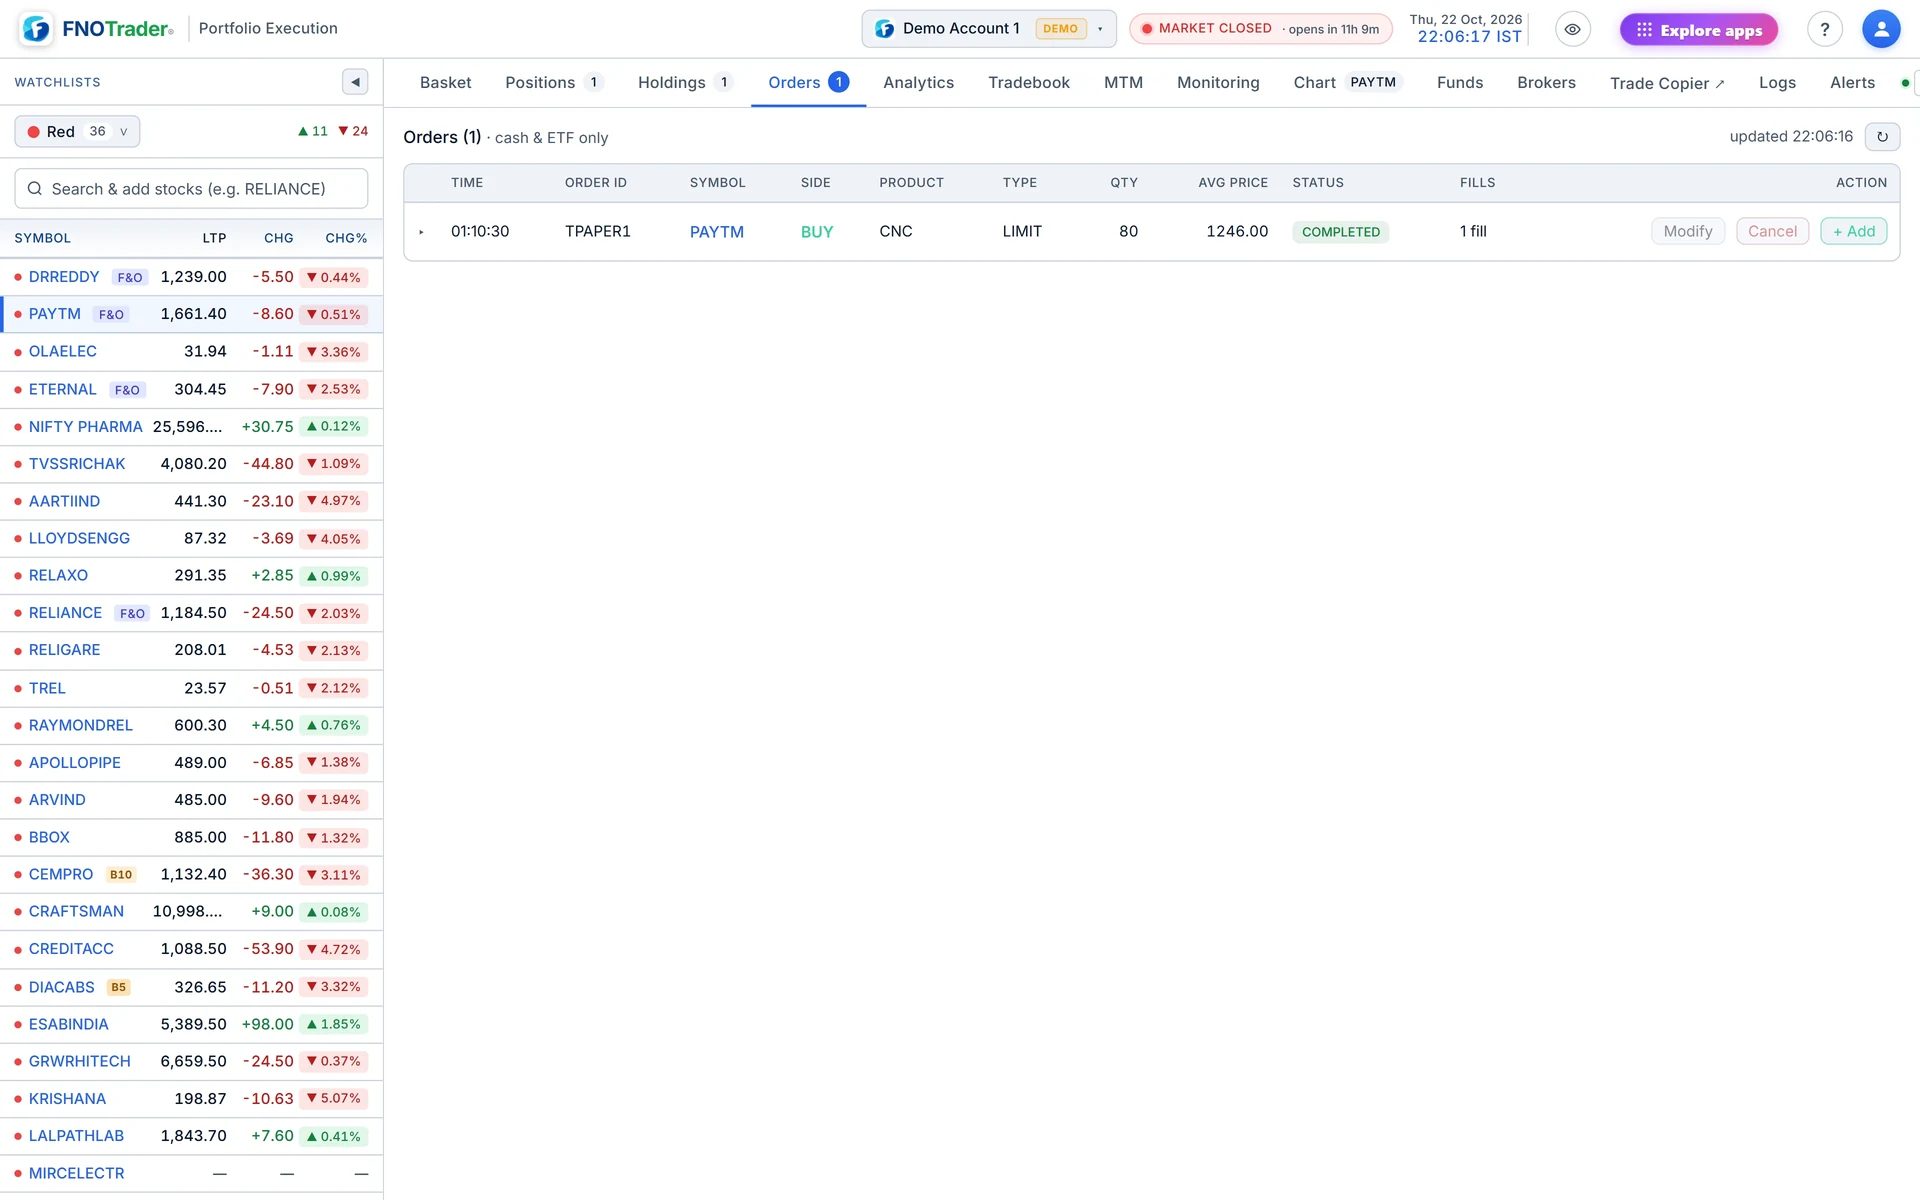Click the COMPLETED status badge
Image resolution: width=1920 pixels, height=1200 pixels.
[1340, 232]
